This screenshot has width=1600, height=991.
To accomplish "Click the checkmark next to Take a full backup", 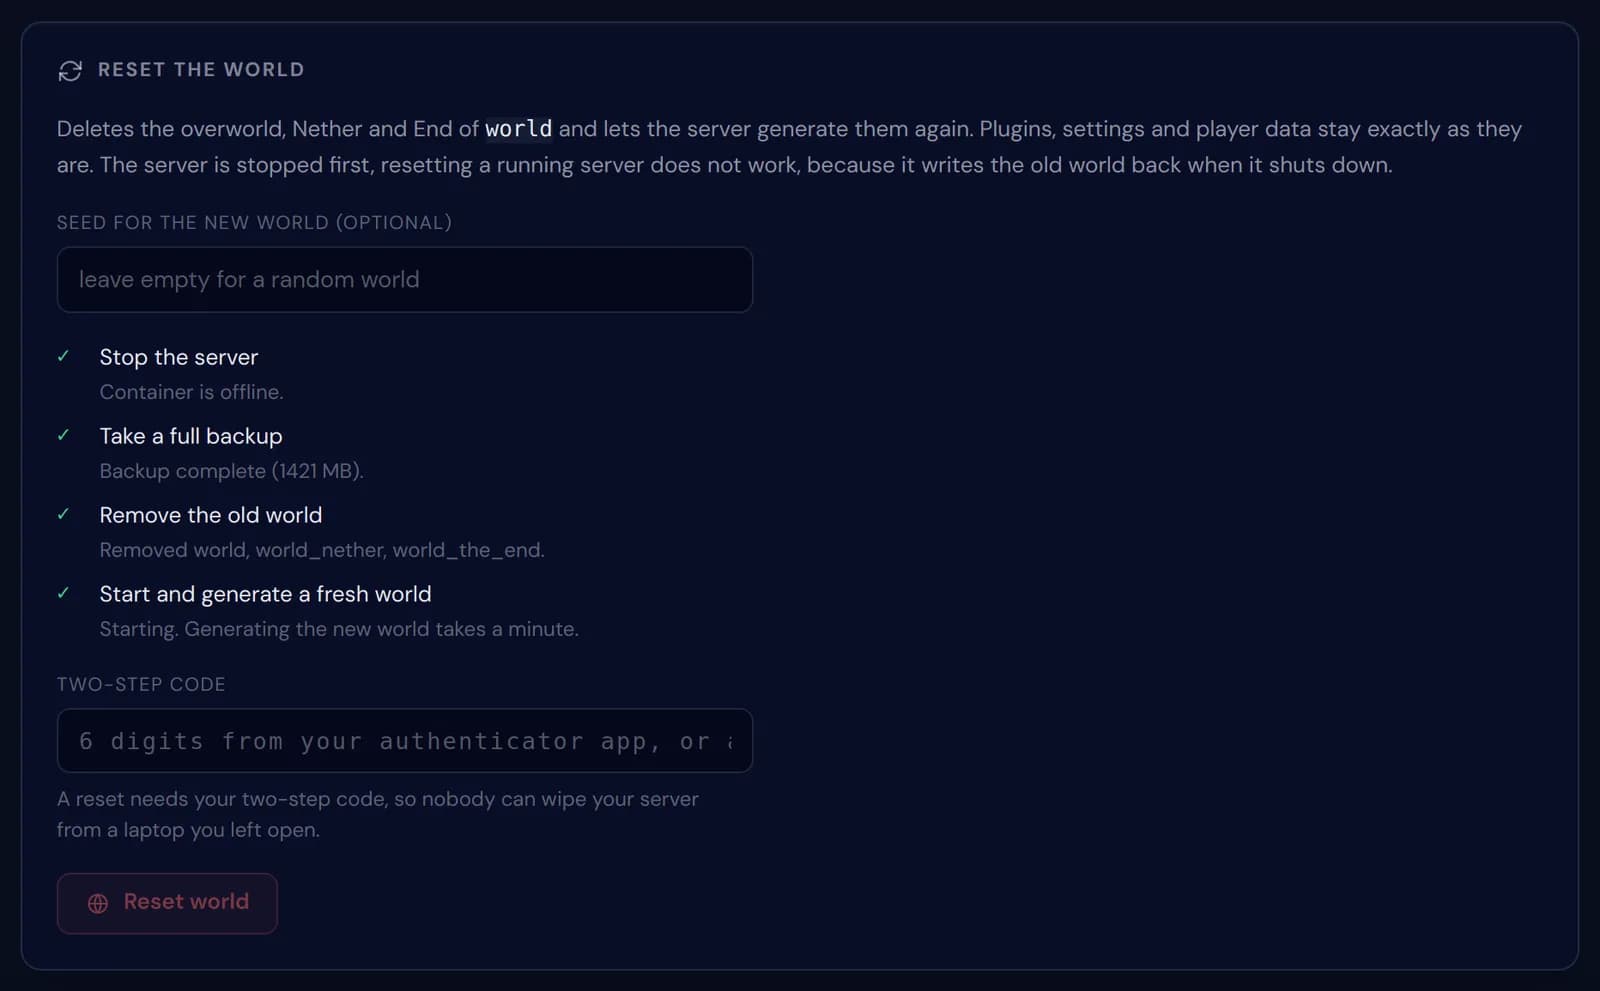I will (x=64, y=435).
